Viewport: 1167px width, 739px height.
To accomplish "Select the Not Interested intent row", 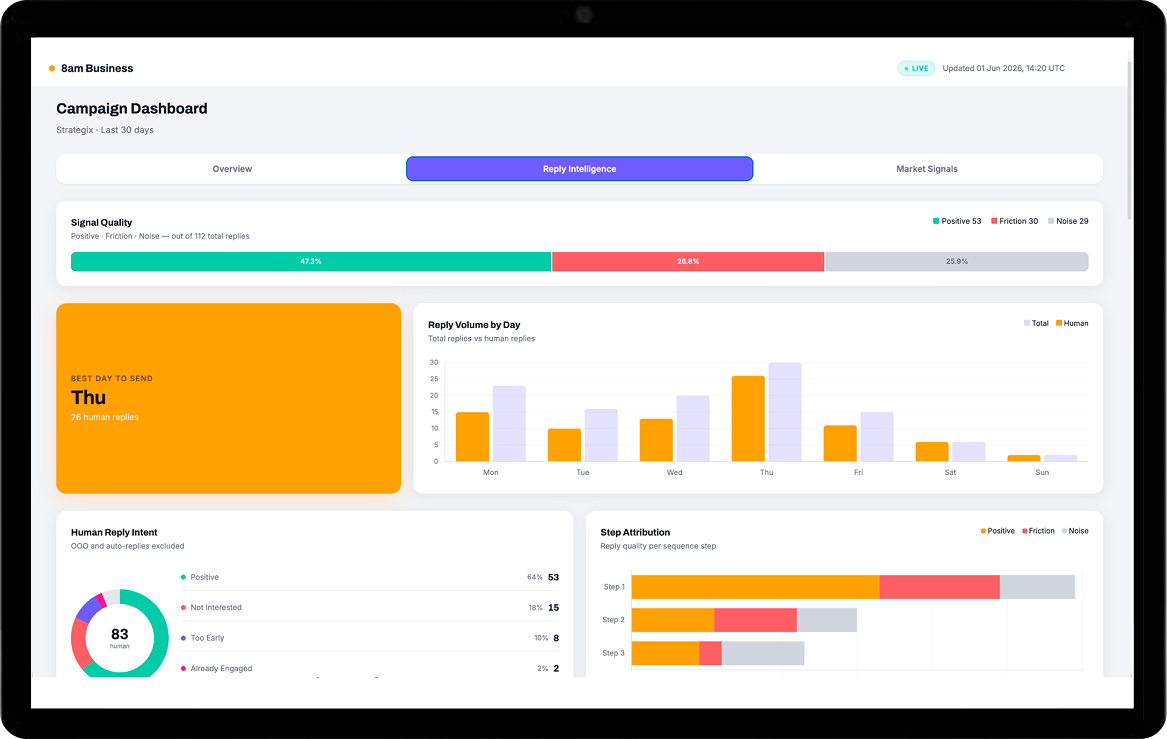I will pos(370,607).
